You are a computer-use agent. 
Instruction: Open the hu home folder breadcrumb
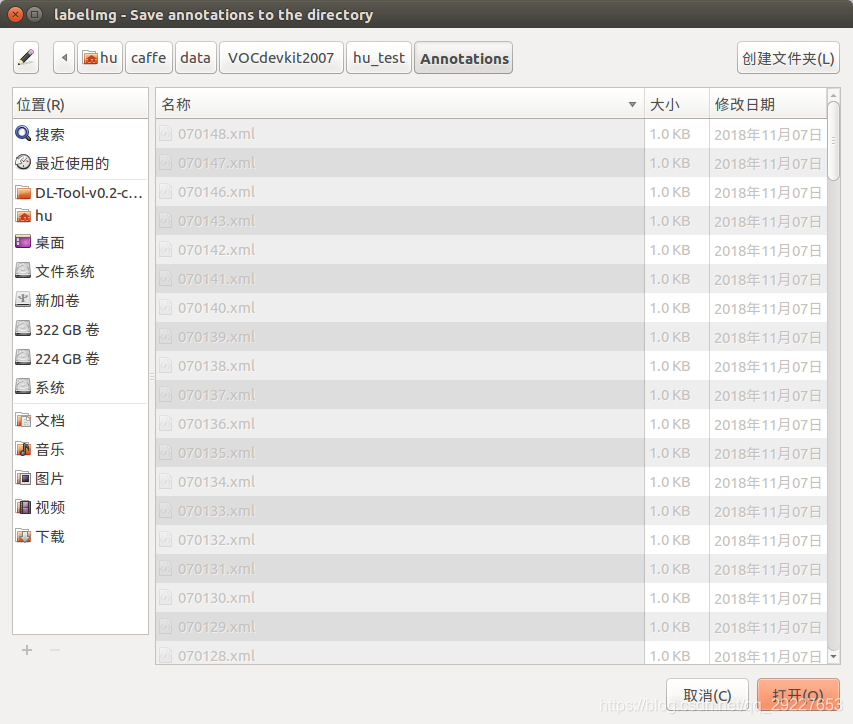(100, 58)
